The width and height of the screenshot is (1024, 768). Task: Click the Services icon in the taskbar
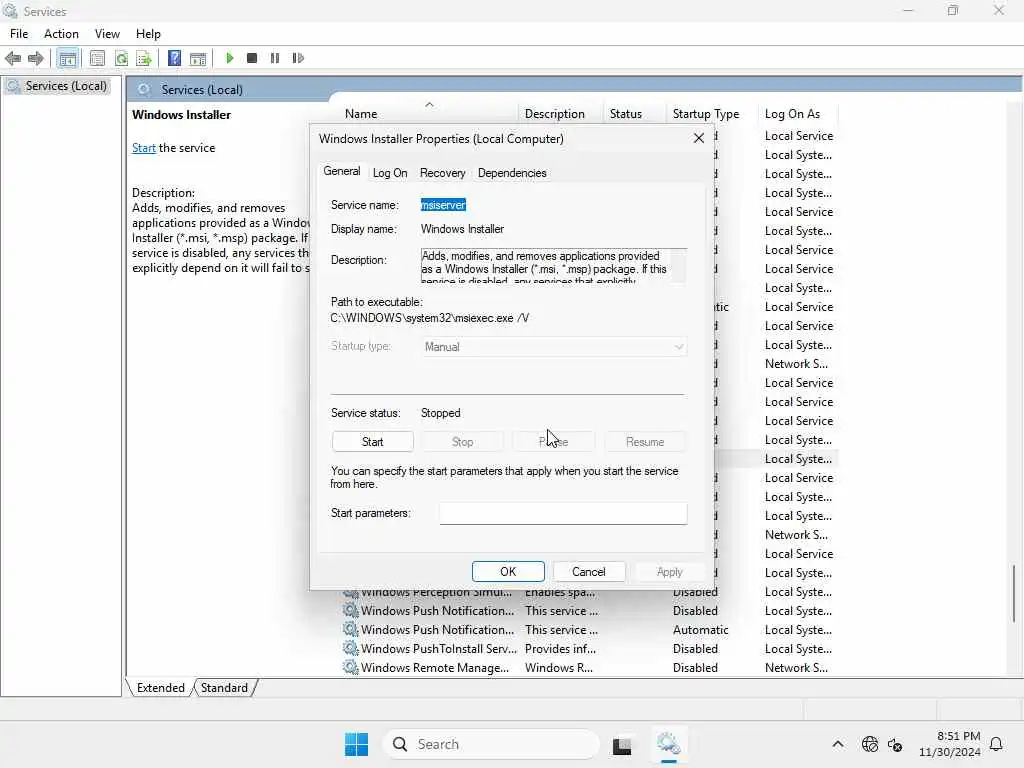(669, 744)
